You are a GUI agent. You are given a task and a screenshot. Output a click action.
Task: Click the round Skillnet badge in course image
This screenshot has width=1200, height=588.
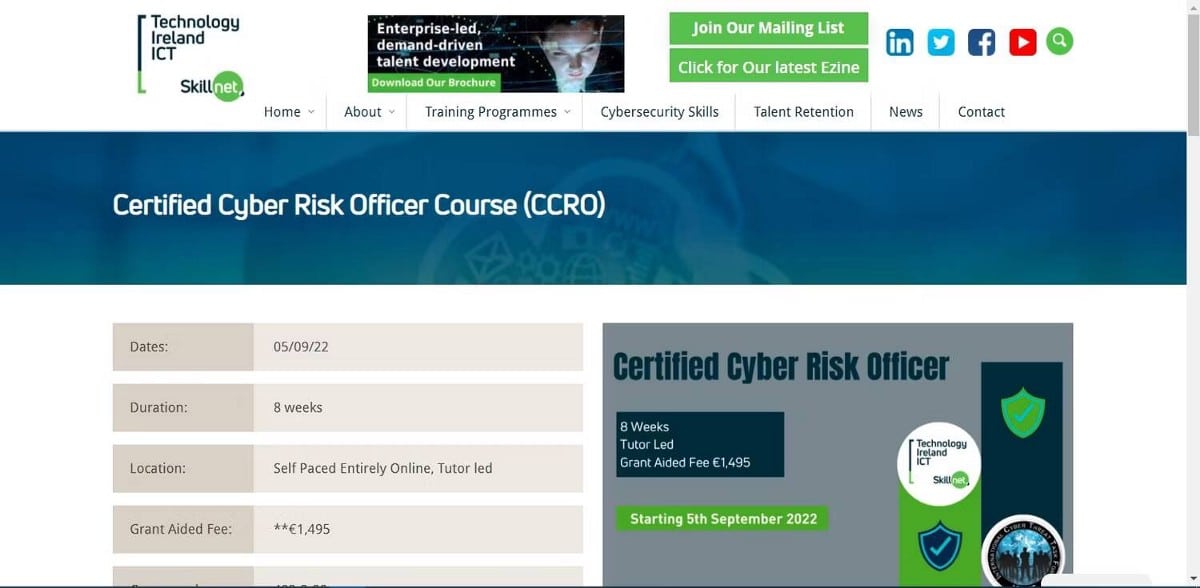tap(941, 463)
